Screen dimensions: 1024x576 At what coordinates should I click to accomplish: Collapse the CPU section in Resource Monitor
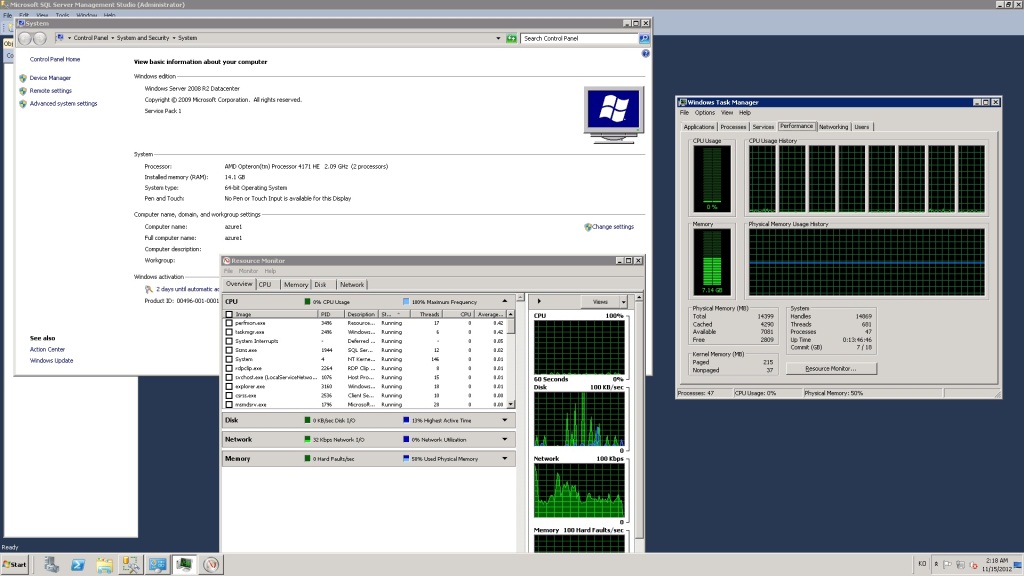(505, 302)
